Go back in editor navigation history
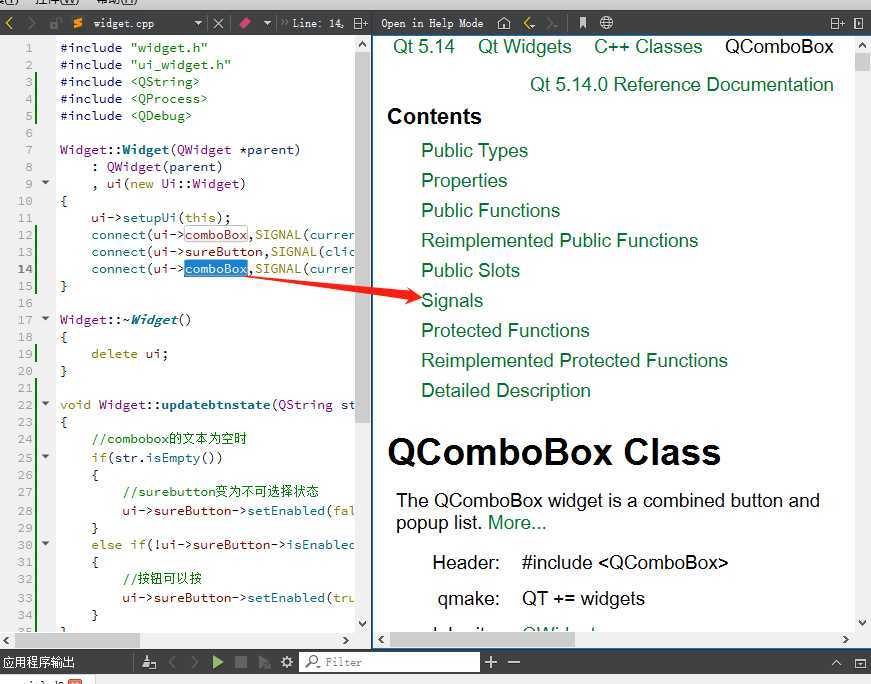Screen dimensions: 871x684 click(9, 23)
